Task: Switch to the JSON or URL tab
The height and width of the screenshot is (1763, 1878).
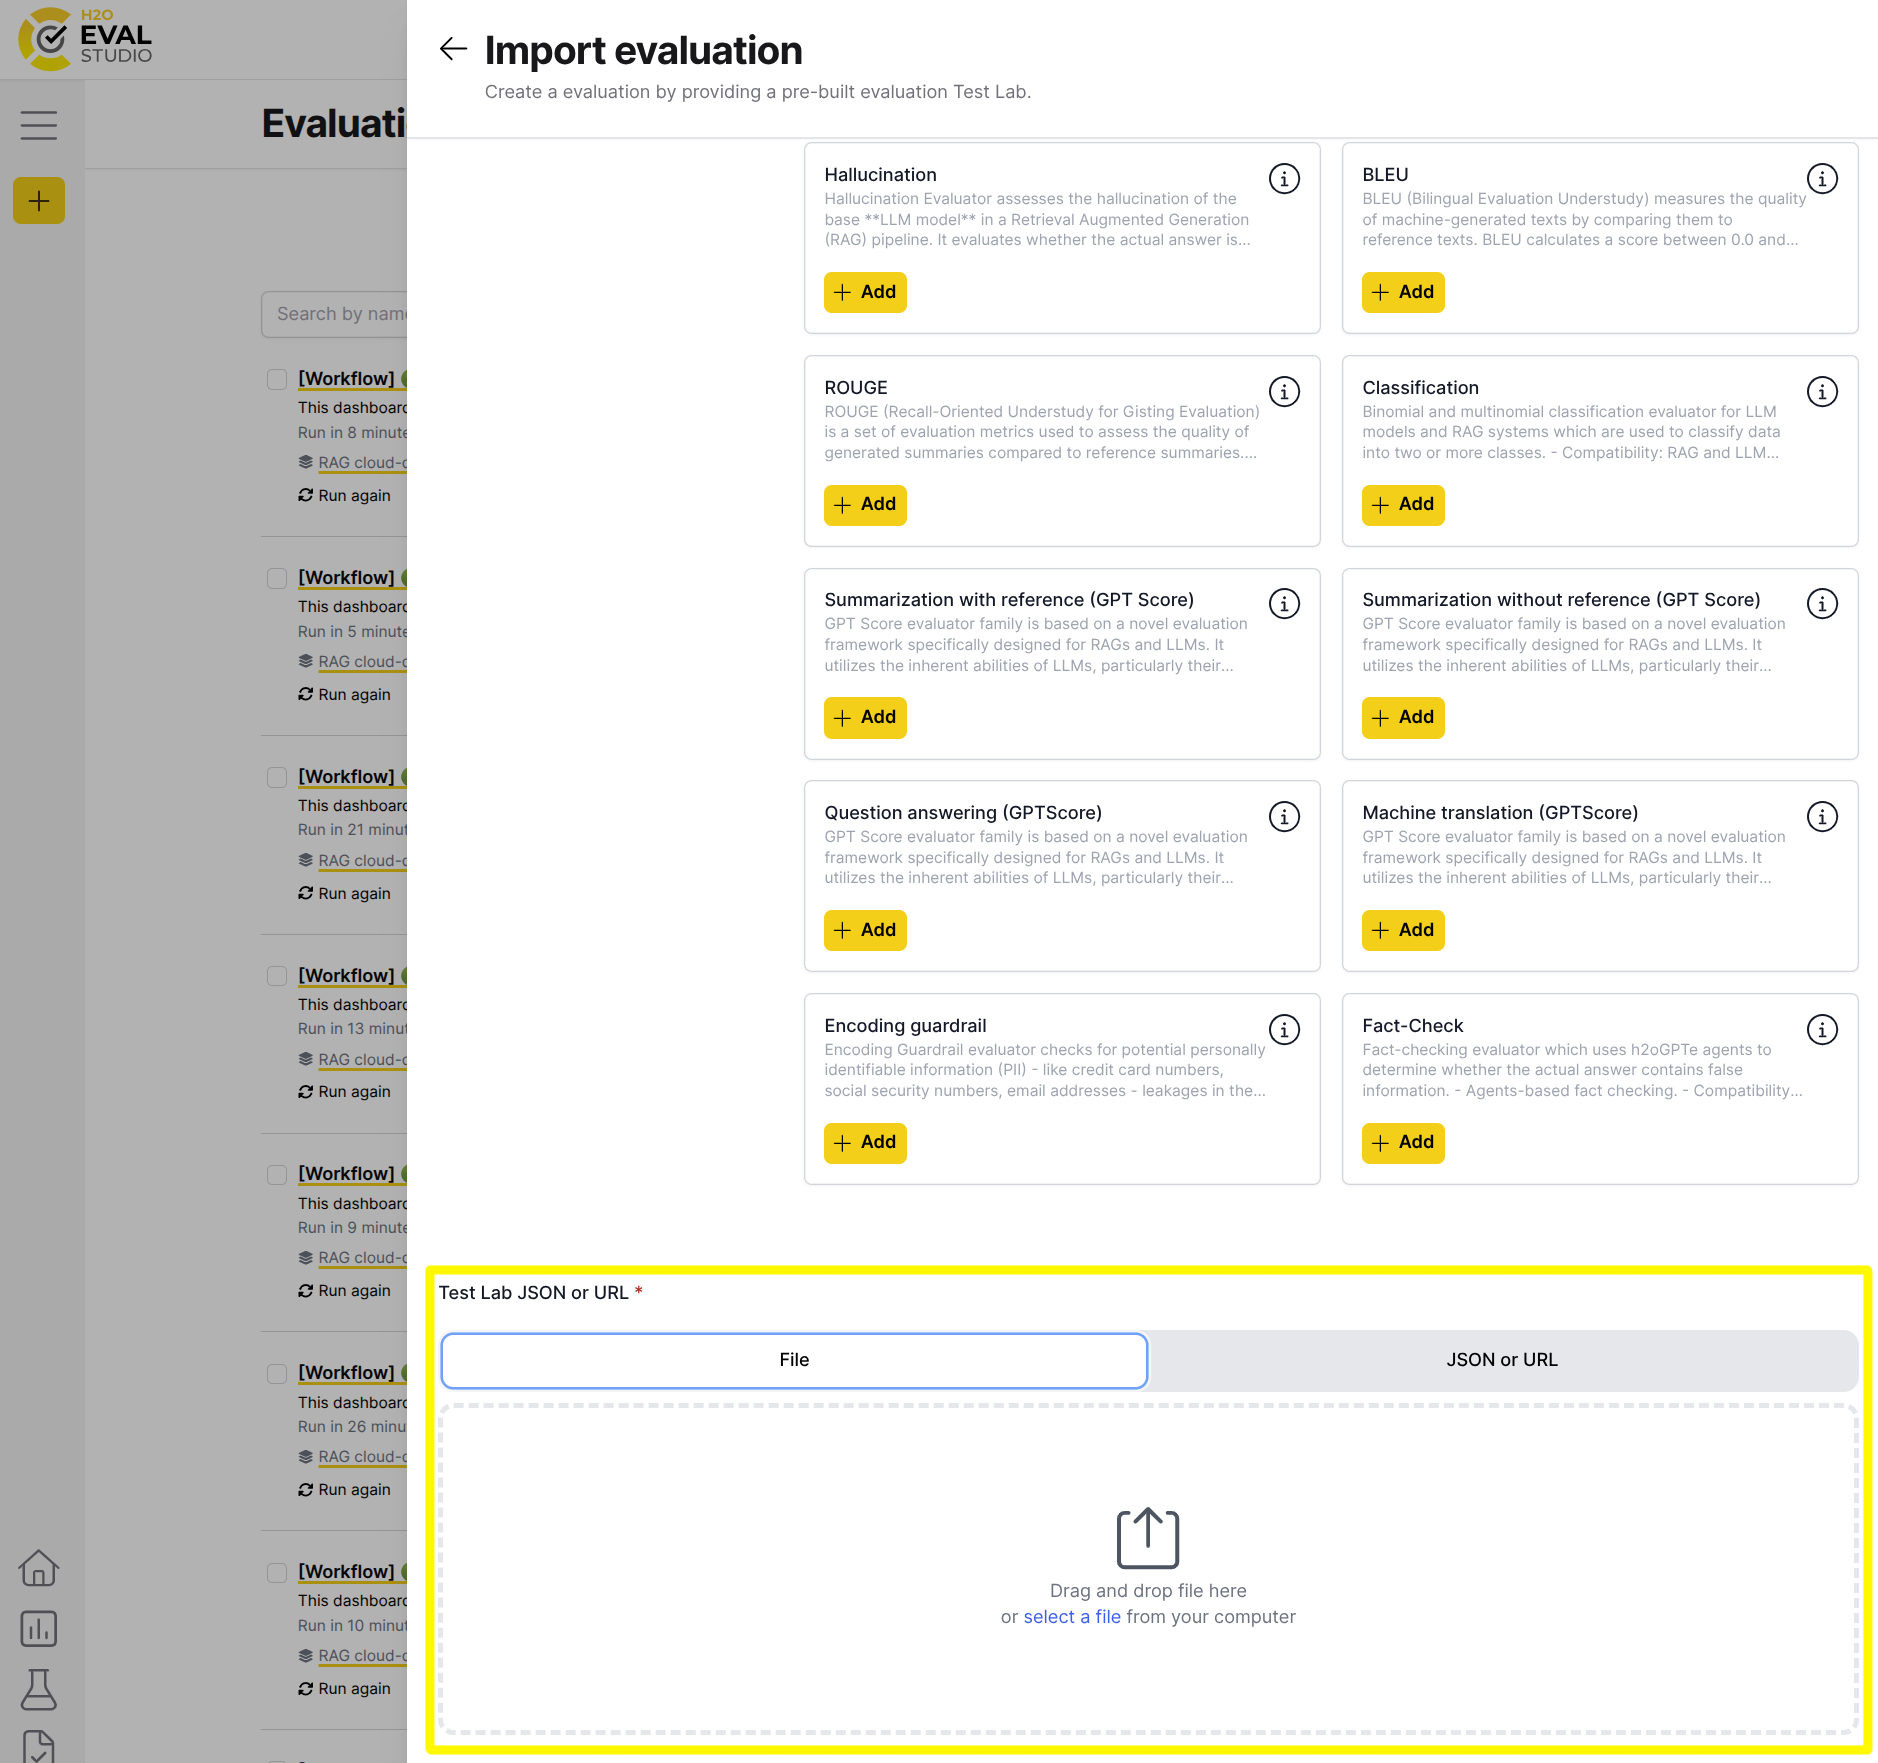Action: pos(1500,1360)
